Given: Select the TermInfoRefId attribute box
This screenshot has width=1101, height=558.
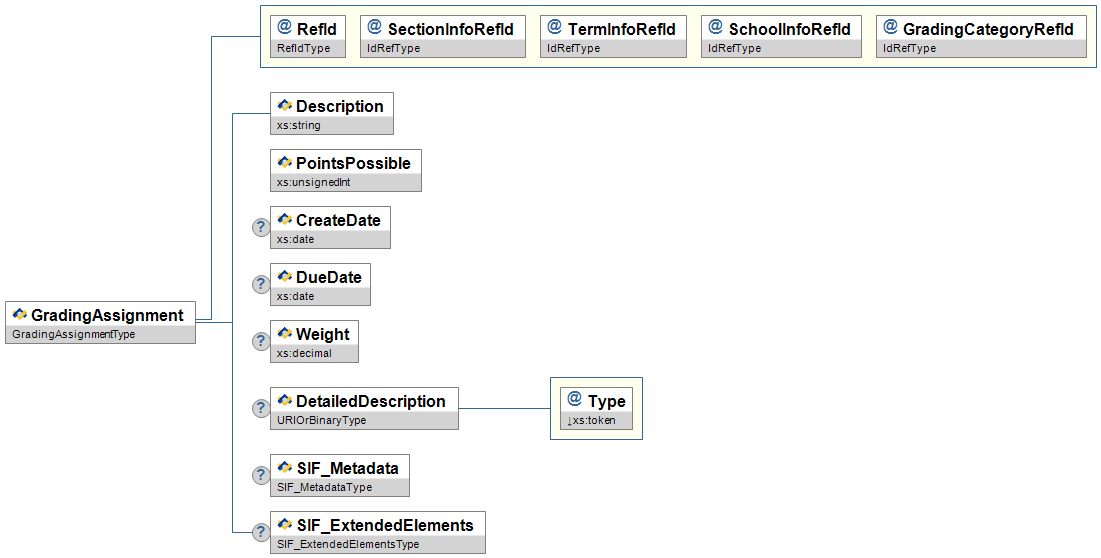Looking at the screenshot, I should 614,37.
